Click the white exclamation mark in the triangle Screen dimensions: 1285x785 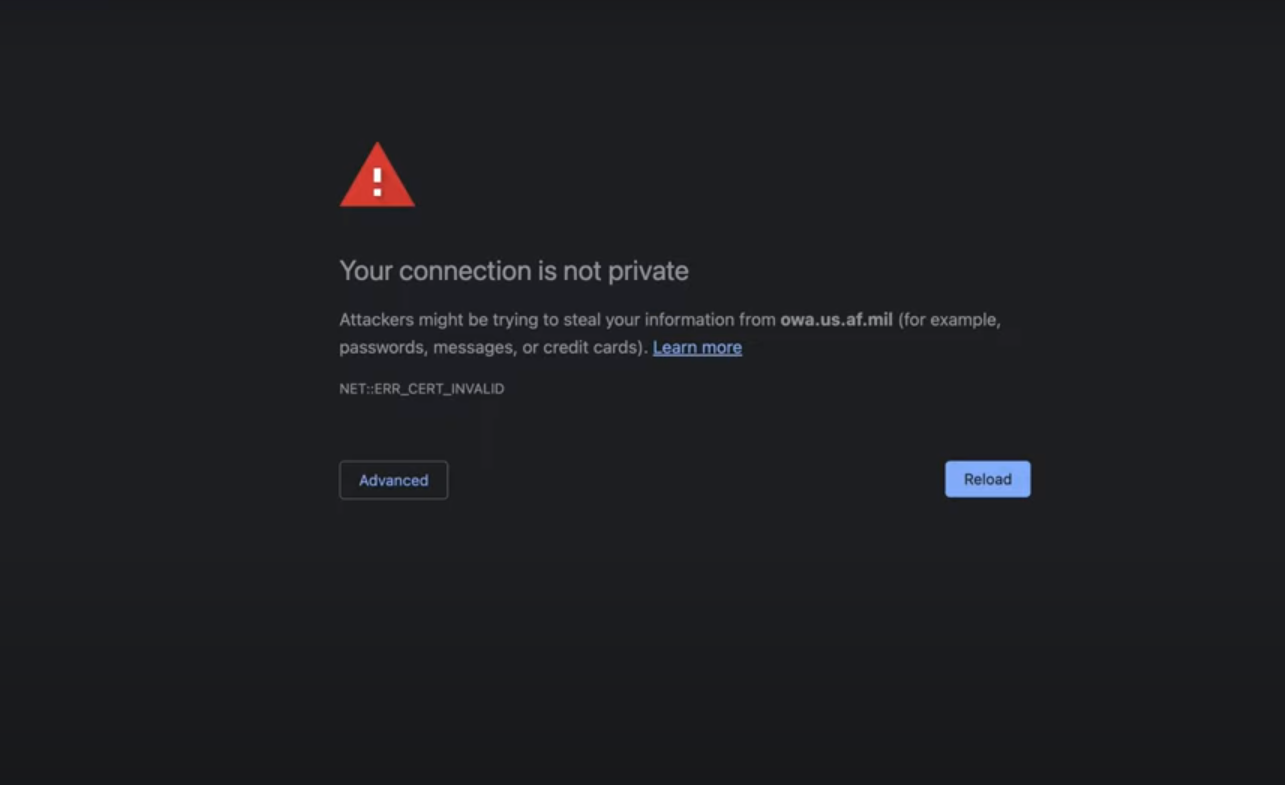pos(377,181)
